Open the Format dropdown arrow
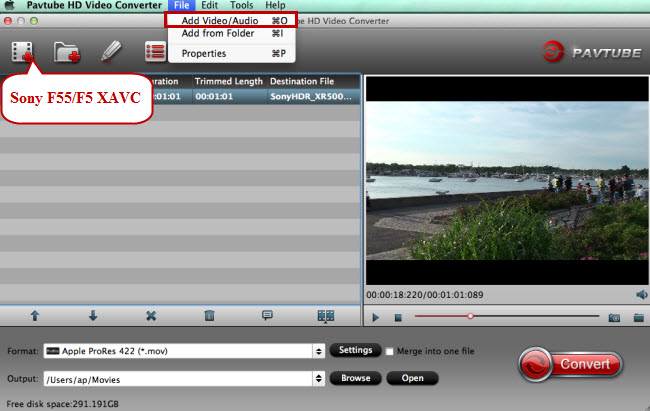Image resolution: width=650 pixels, height=411 pixels. tap(318, 351)
